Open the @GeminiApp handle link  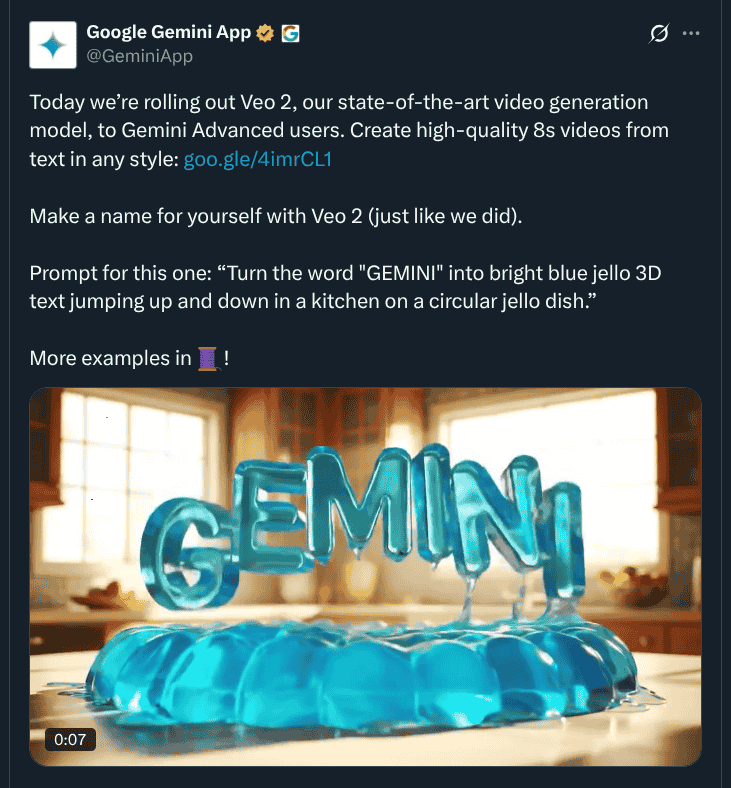139,56
